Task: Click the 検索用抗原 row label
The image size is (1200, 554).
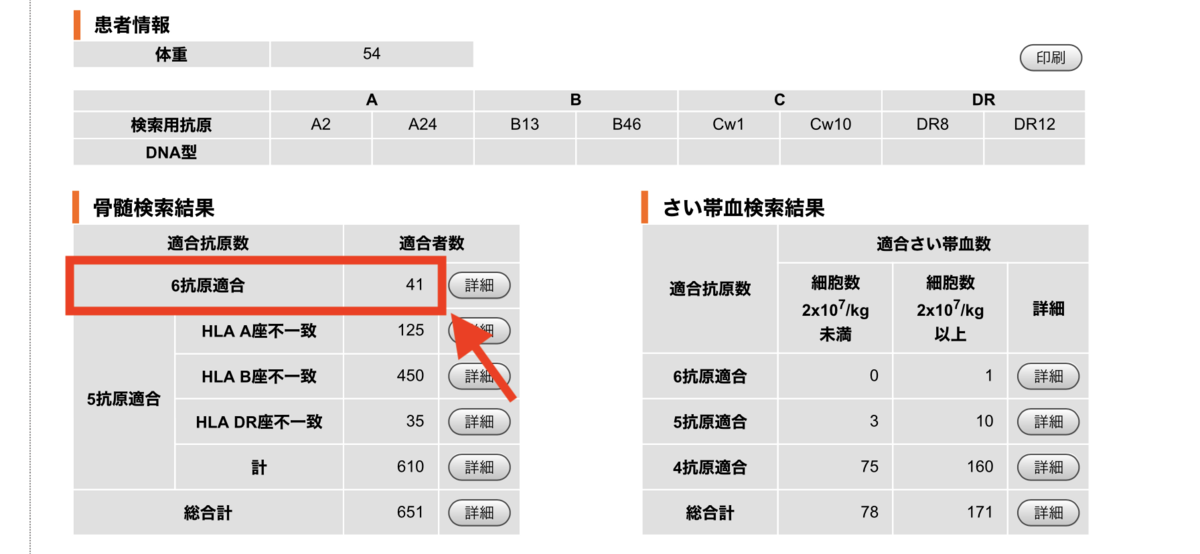Action: [x=171, y=125]
